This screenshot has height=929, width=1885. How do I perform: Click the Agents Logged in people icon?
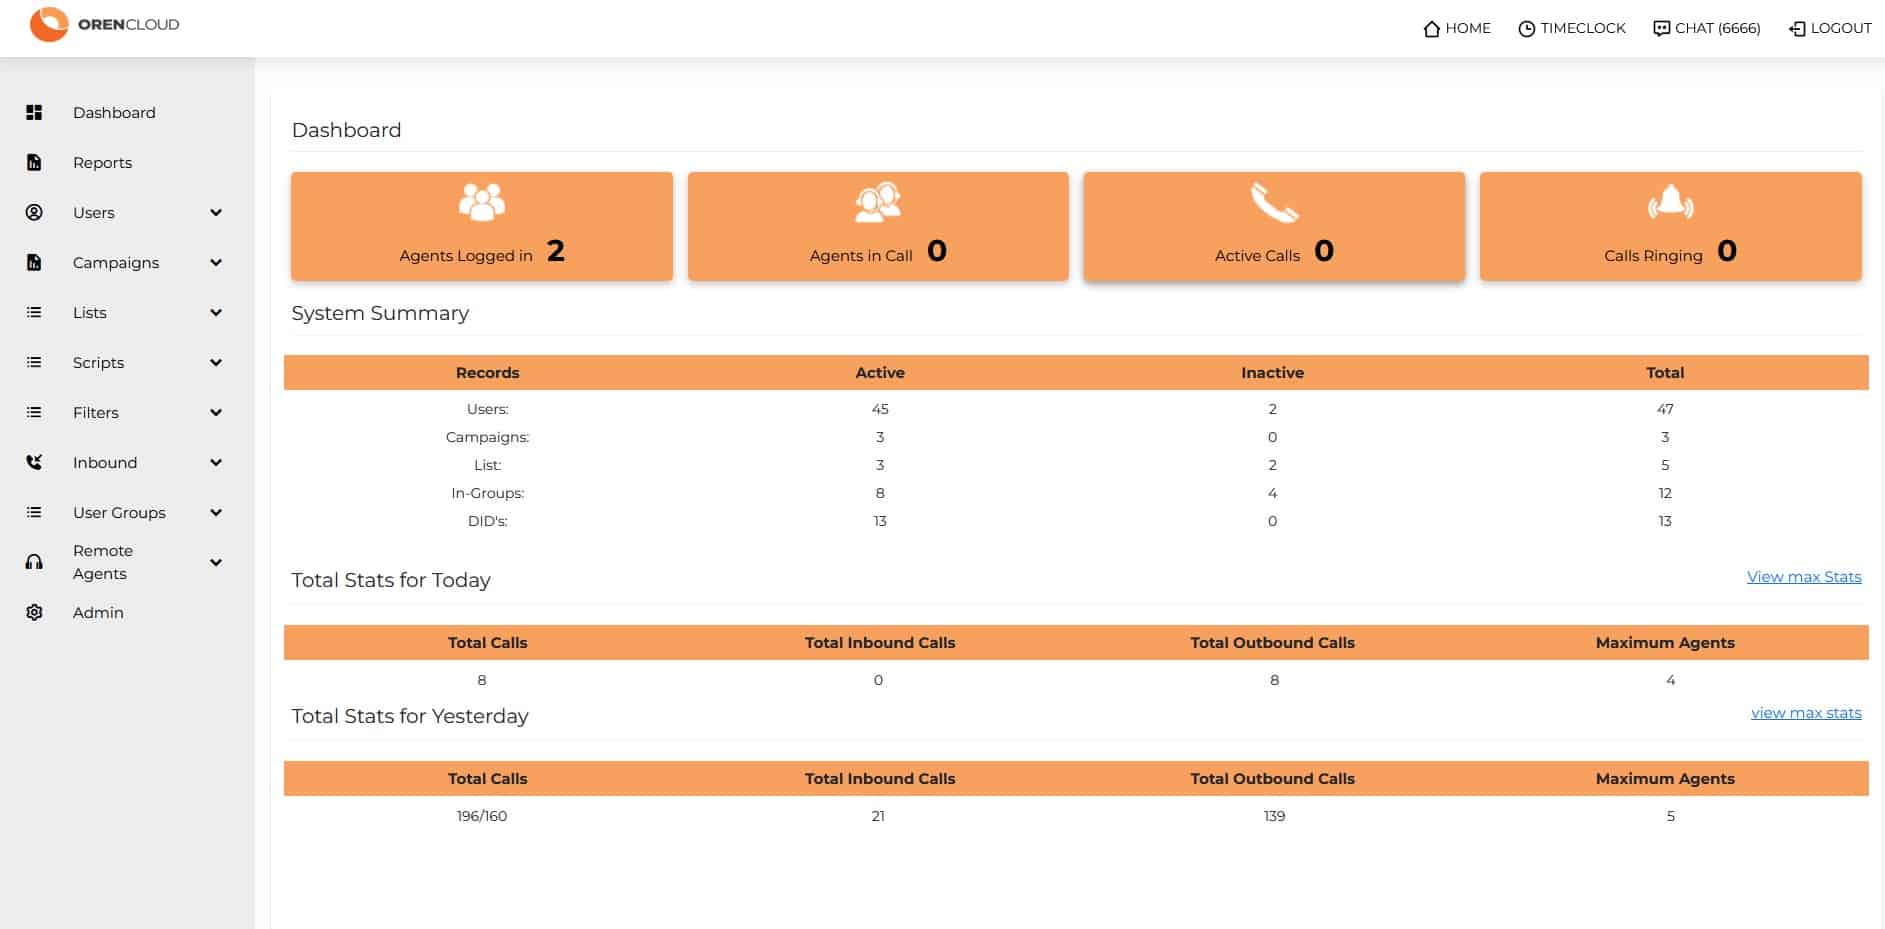[482, 202]
